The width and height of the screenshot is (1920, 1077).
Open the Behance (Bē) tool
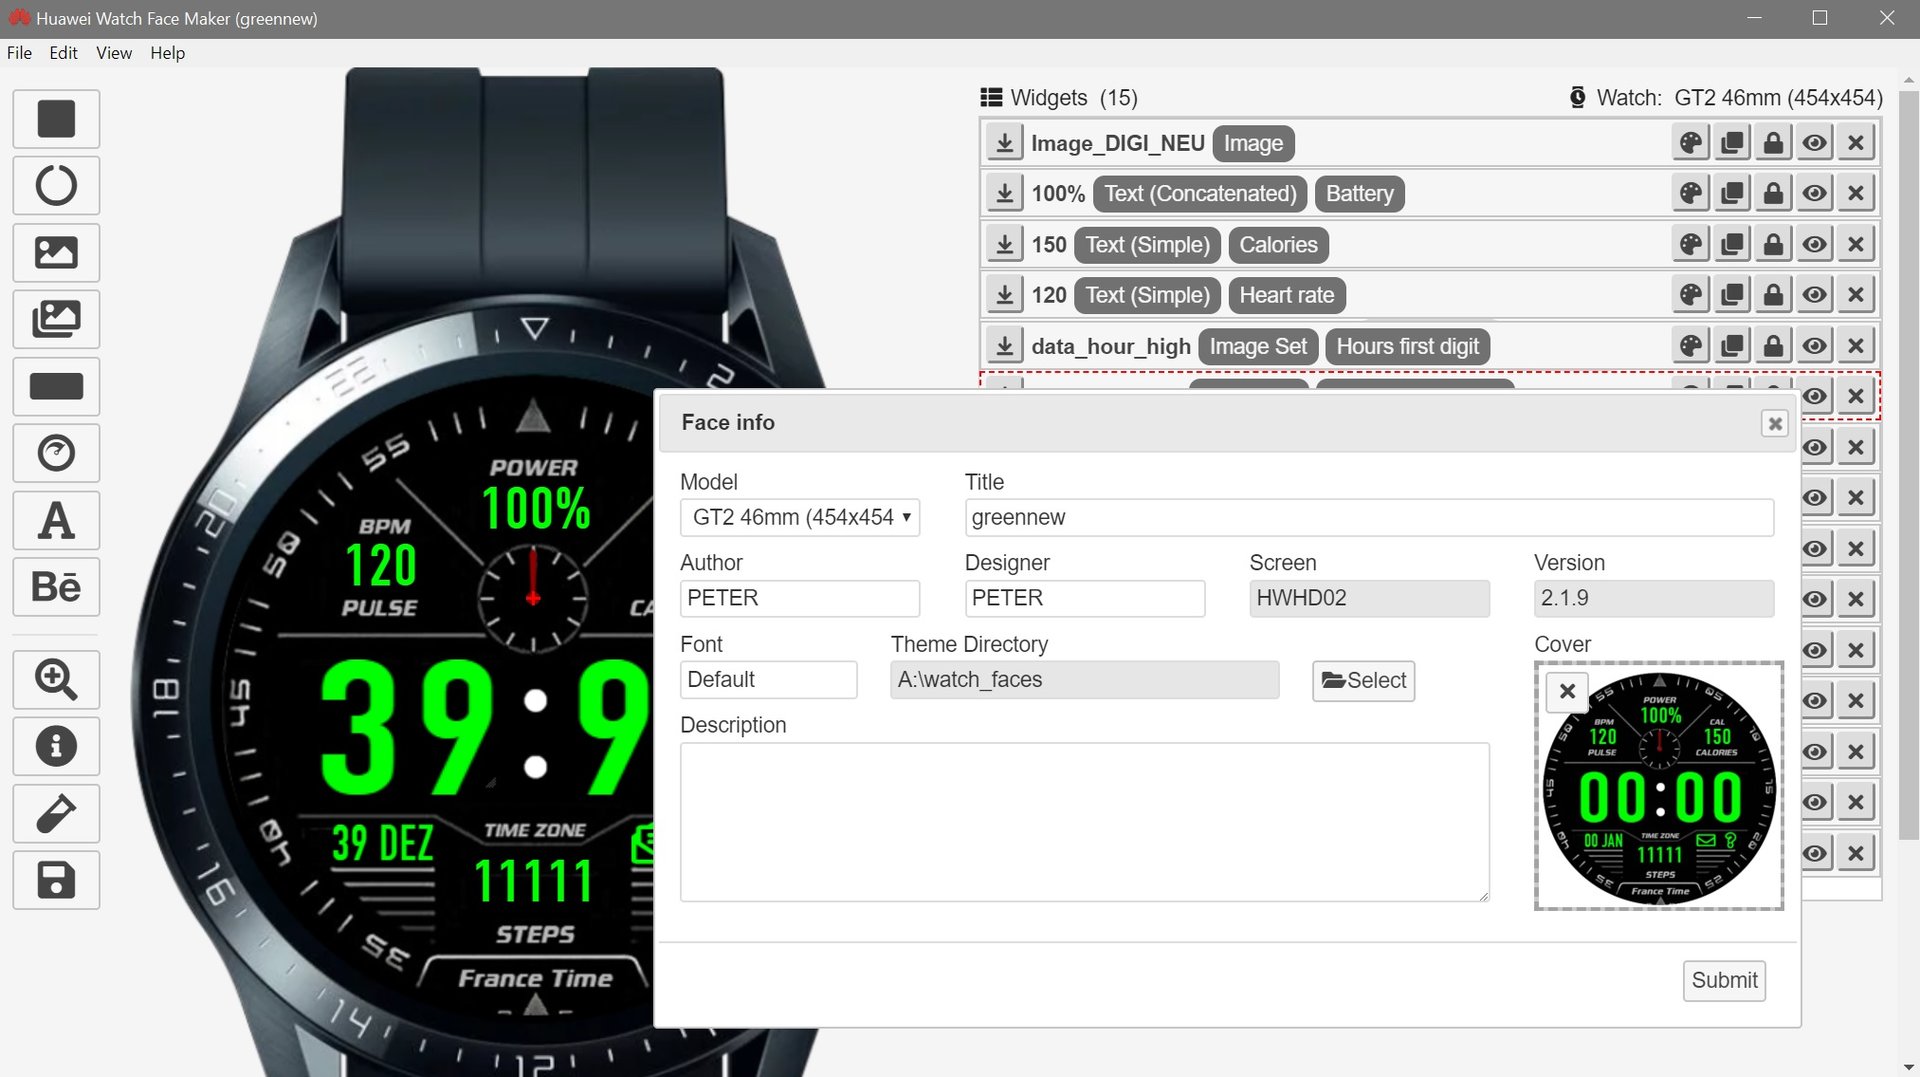[x=56, y=587]
